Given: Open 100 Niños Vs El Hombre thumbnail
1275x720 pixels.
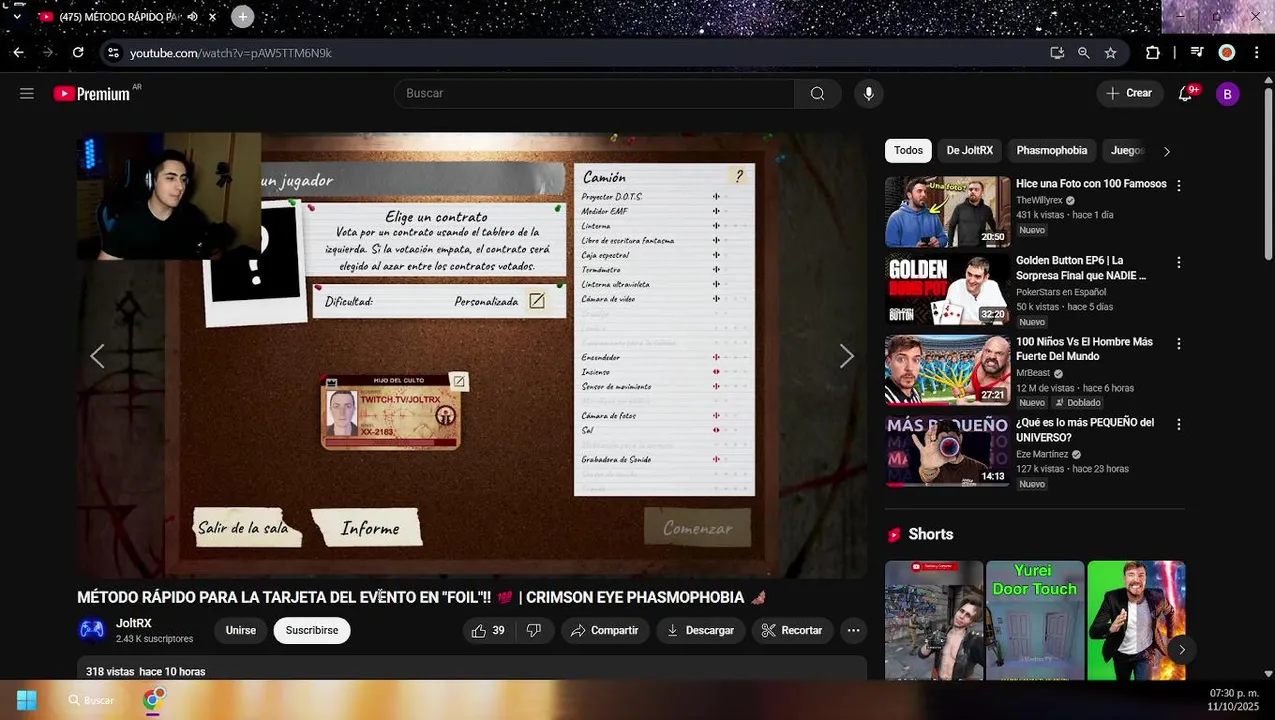Looking at the screenshot, I should [x=948, y=370].
